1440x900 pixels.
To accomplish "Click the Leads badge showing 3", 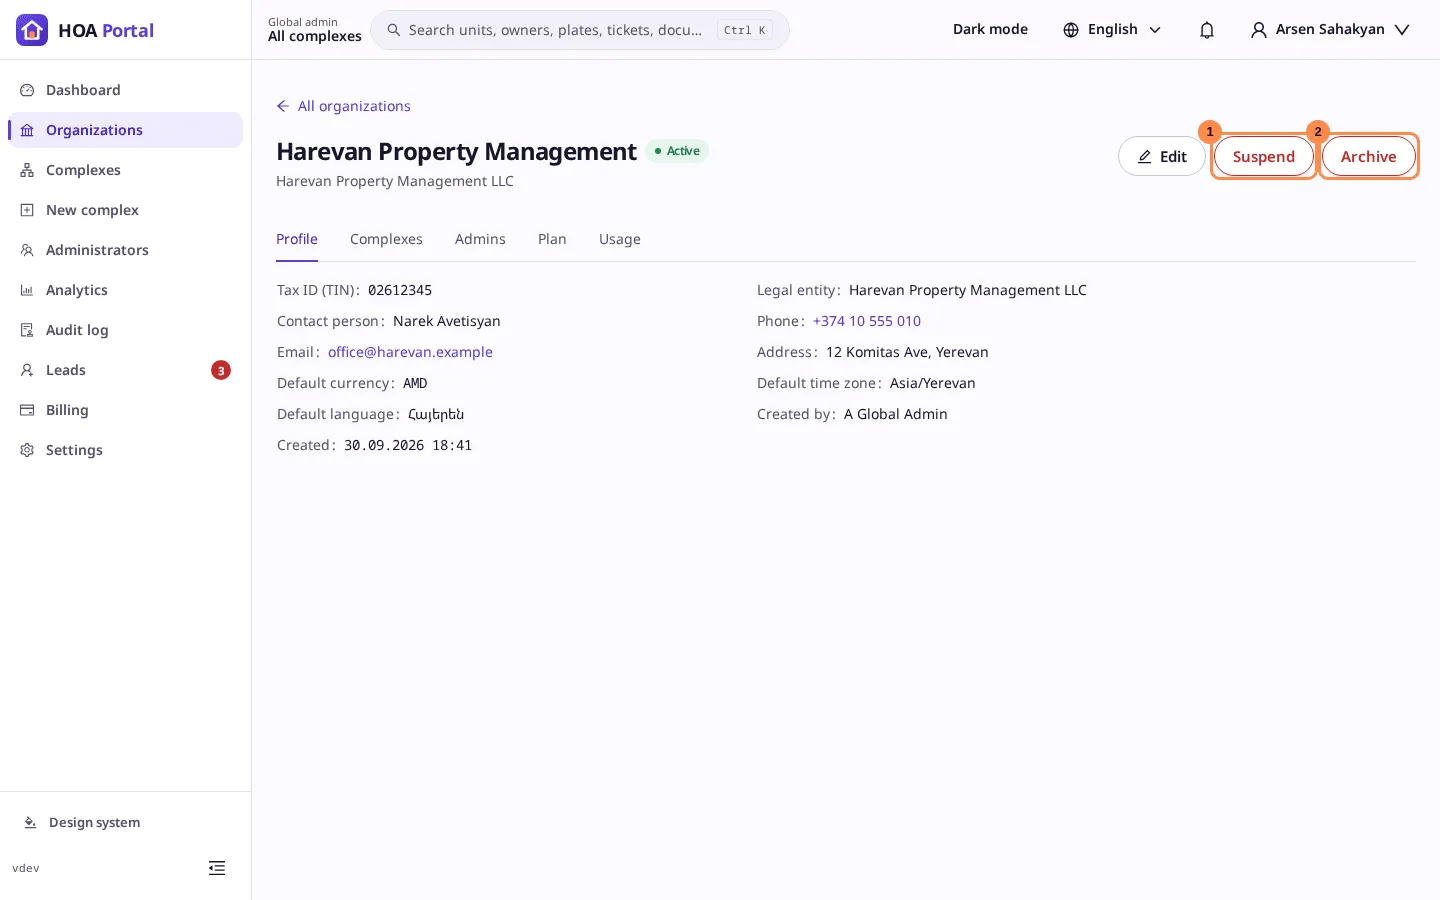I will click(x=221, y=370).
